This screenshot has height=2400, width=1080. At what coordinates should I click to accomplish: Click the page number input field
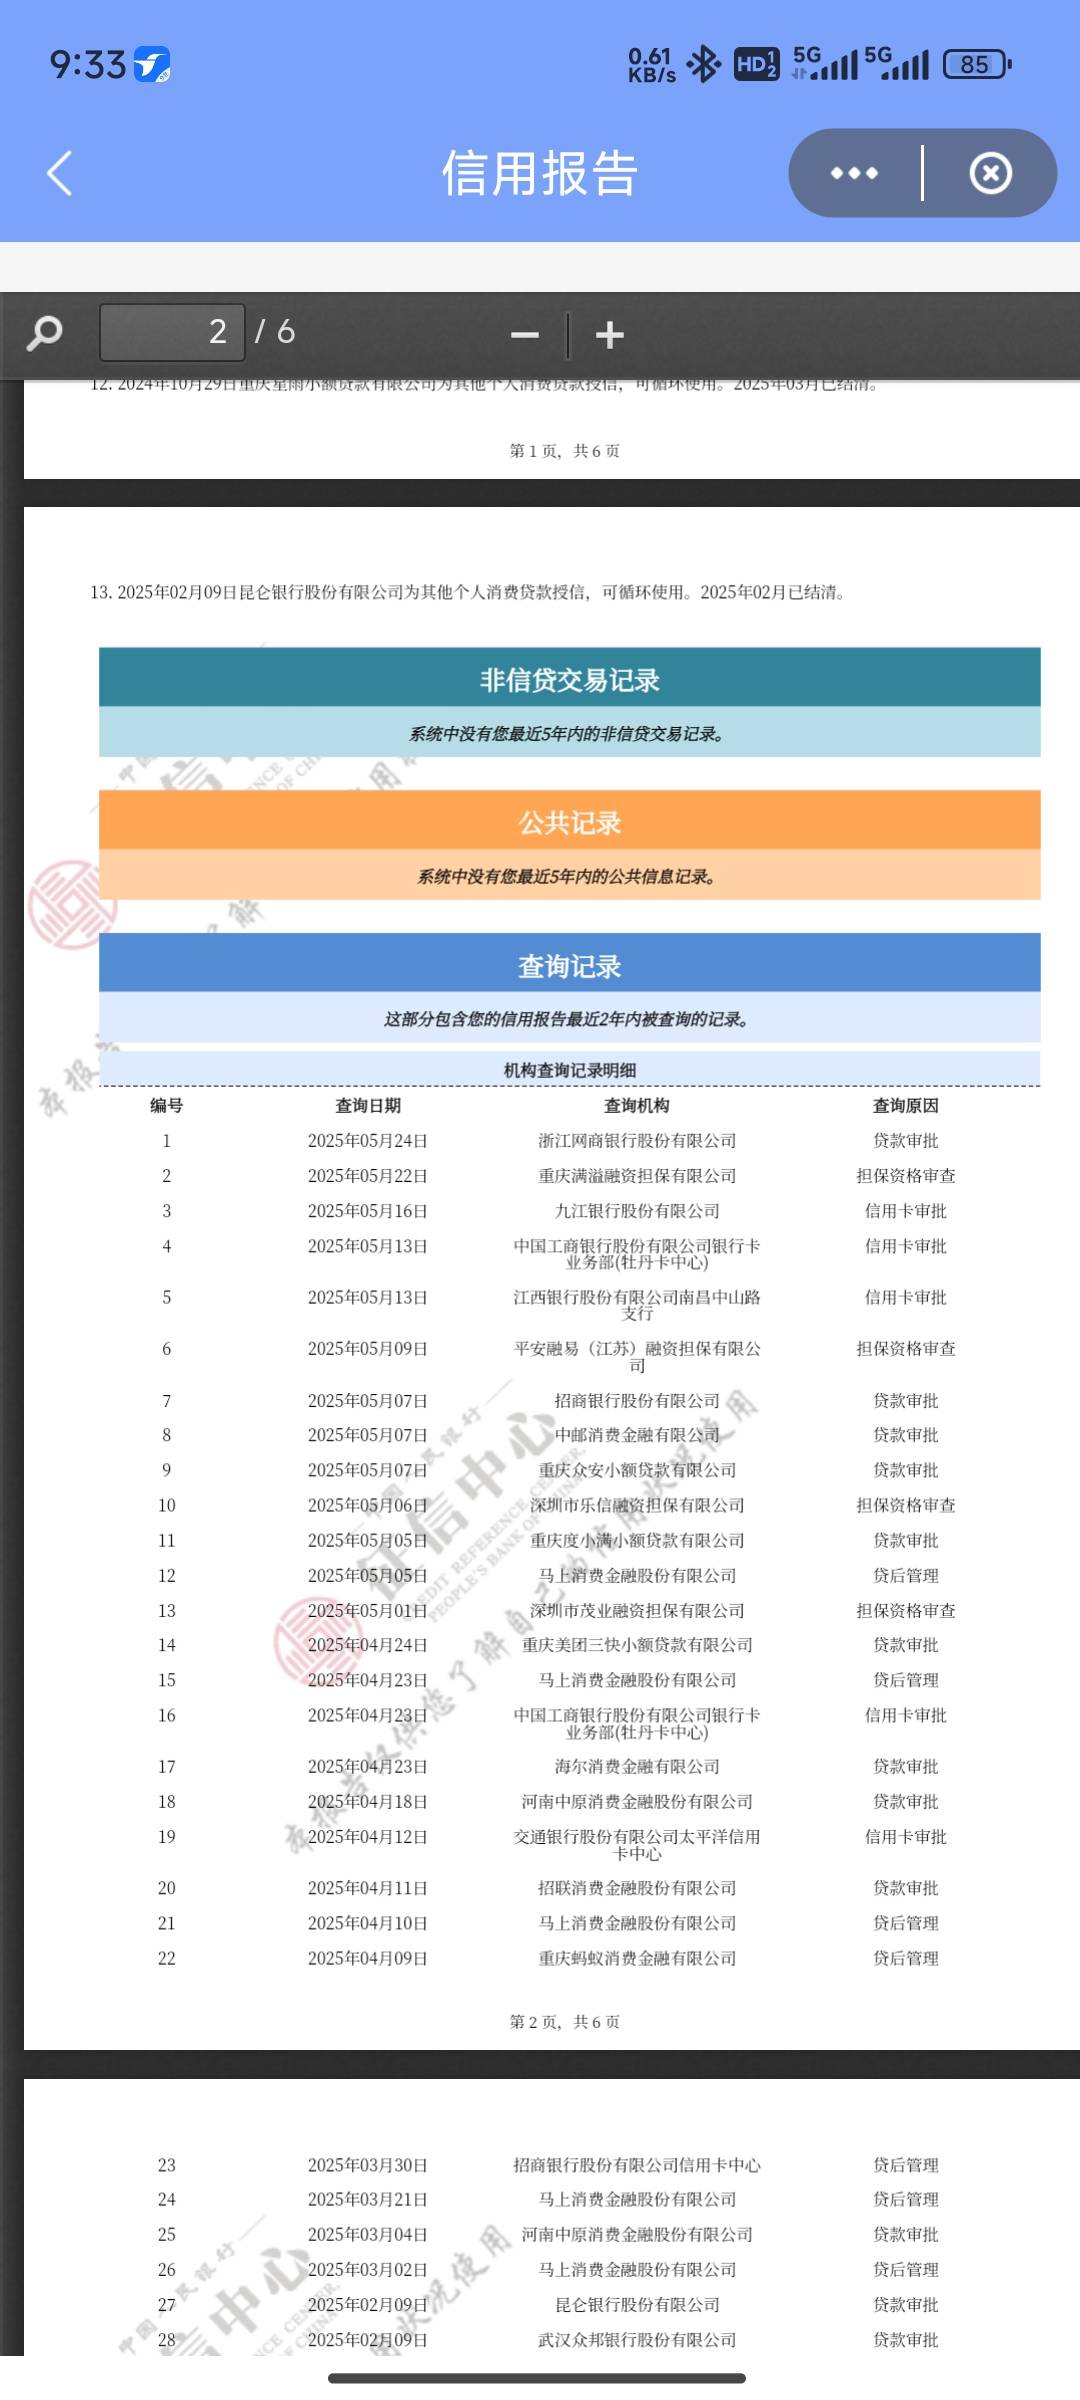(x=172, y=332)
